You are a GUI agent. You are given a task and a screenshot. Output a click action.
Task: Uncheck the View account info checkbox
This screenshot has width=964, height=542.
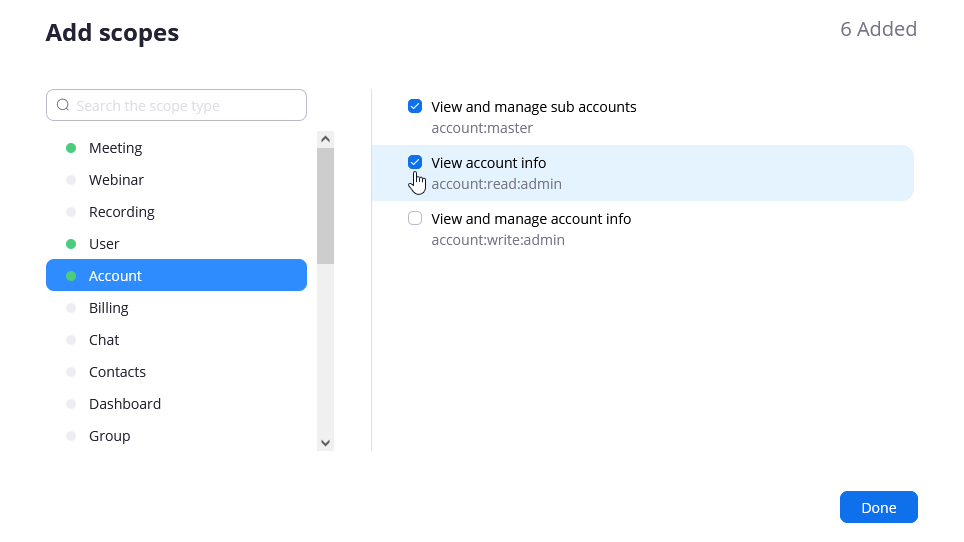415,162
